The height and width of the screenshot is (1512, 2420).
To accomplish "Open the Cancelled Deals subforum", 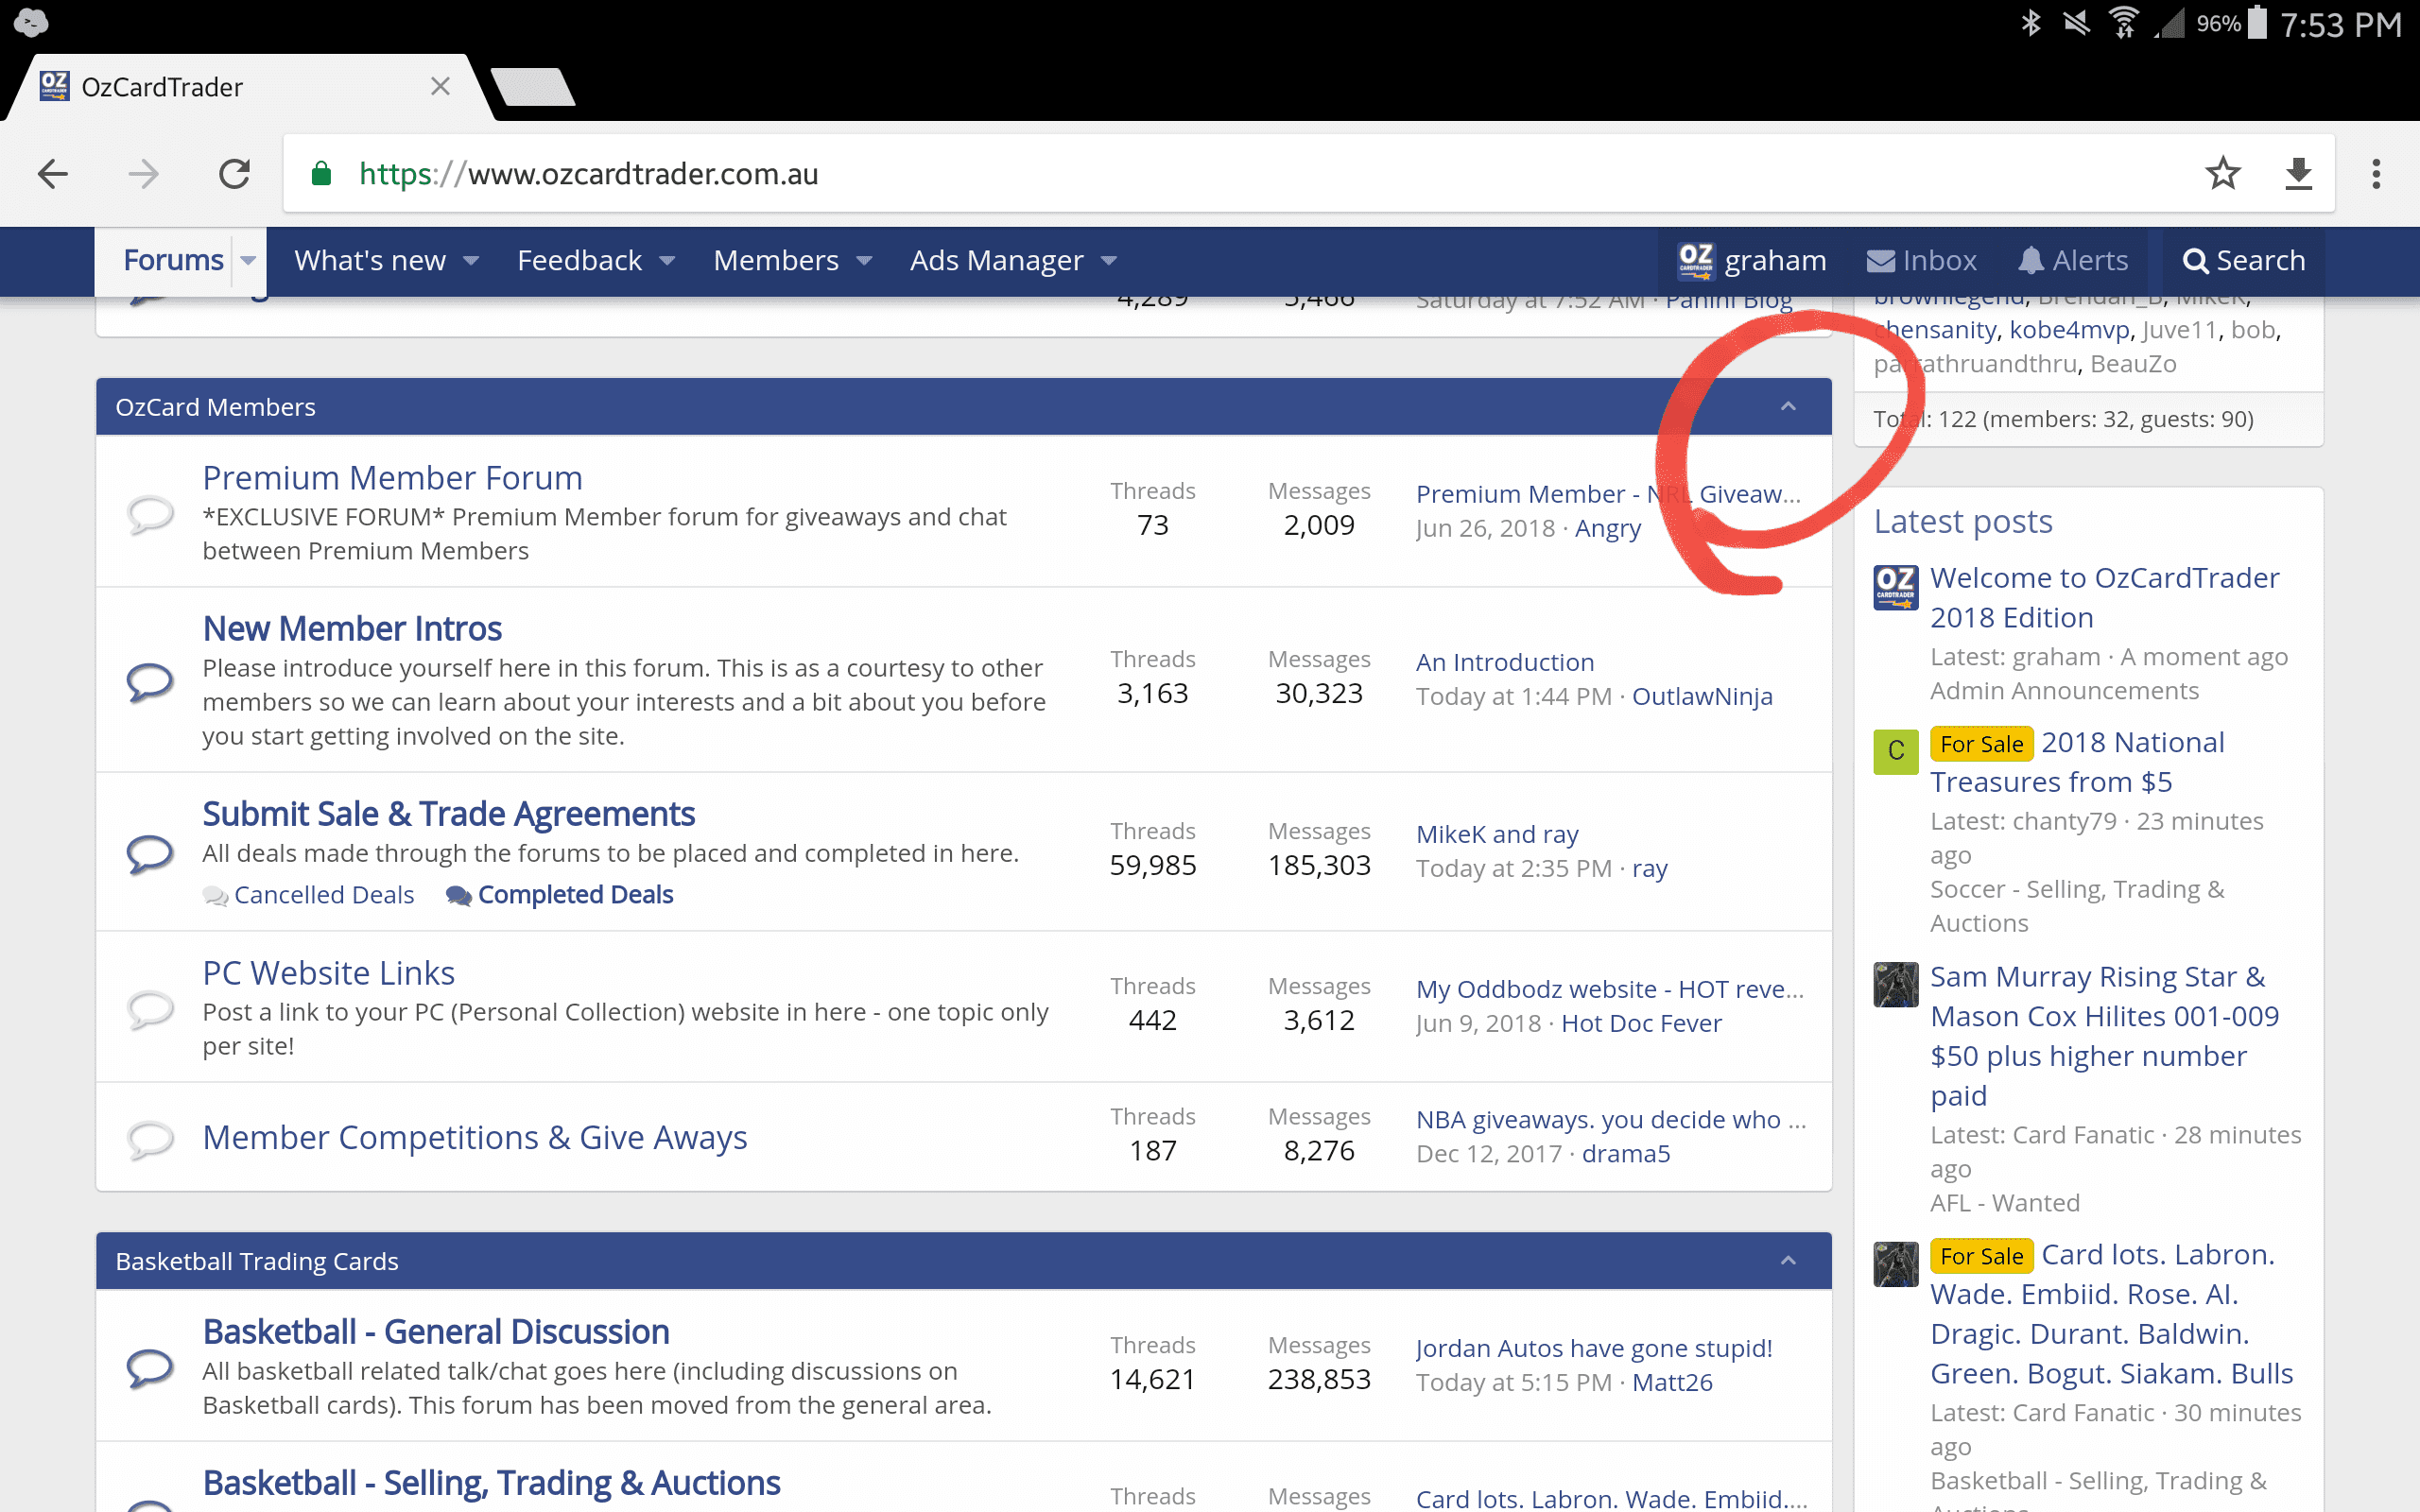I will pos(323,894).
